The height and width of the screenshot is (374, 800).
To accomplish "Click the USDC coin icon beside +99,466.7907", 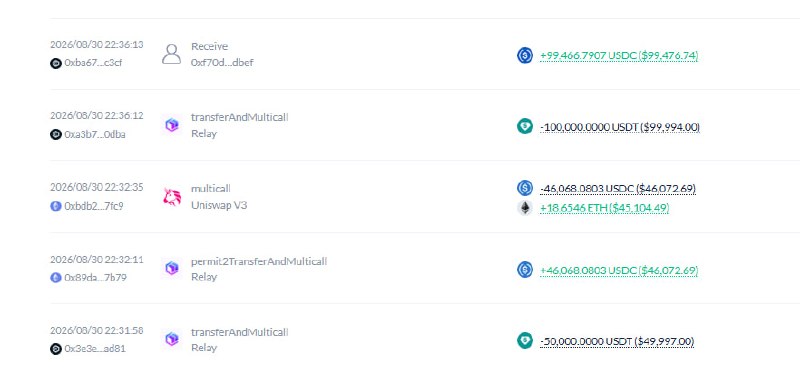I will coord(525,55).
